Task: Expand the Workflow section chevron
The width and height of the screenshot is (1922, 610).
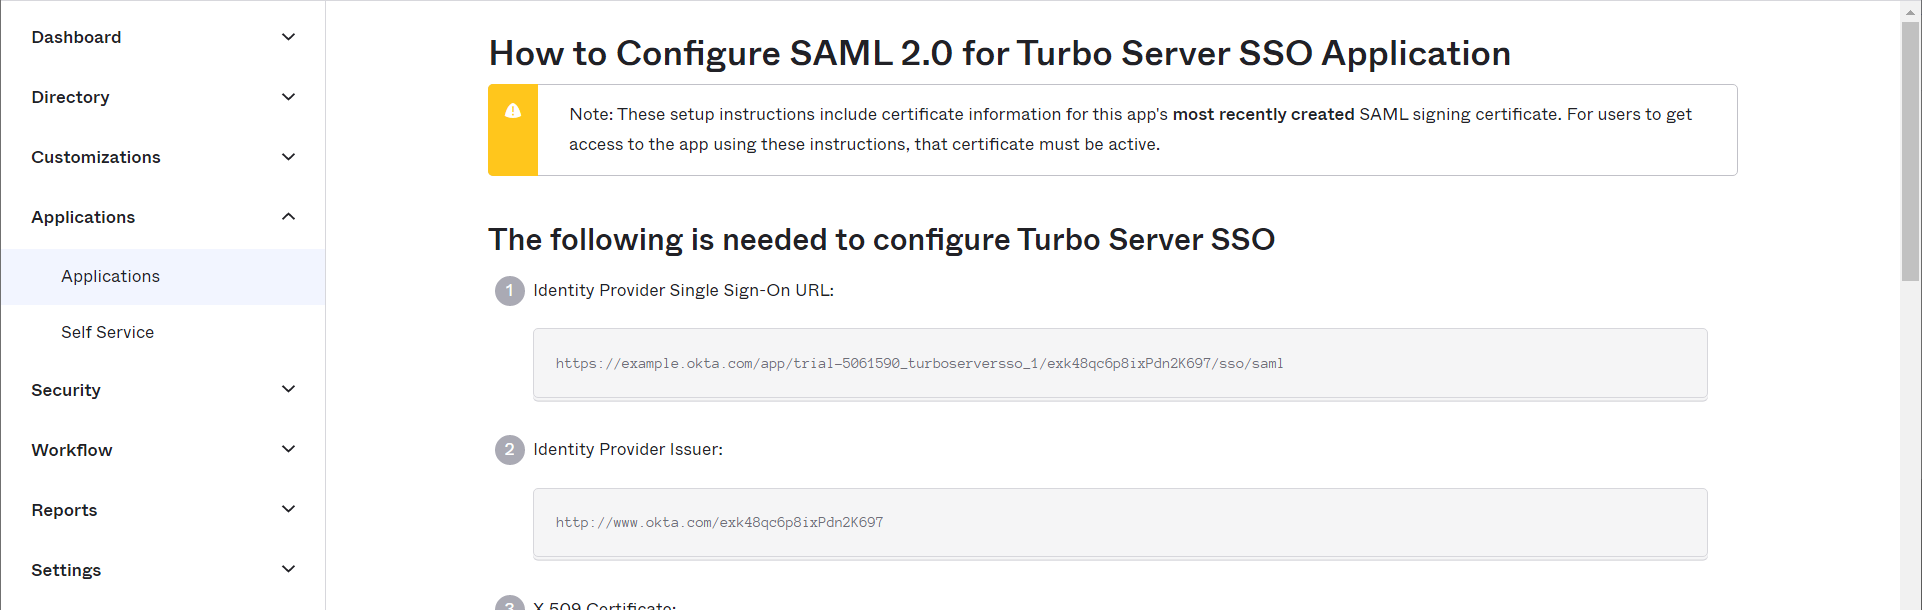Action: coord(288,449)
